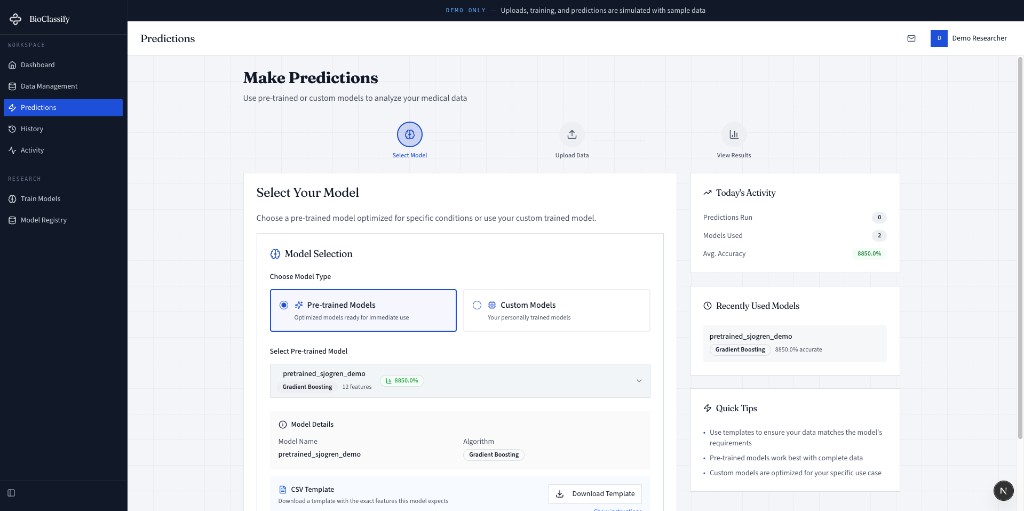Screen dimensions: 1024x511
Task: Toggle sidebar collapse icon at bottom-left
Action: click(x=11, y=493)
